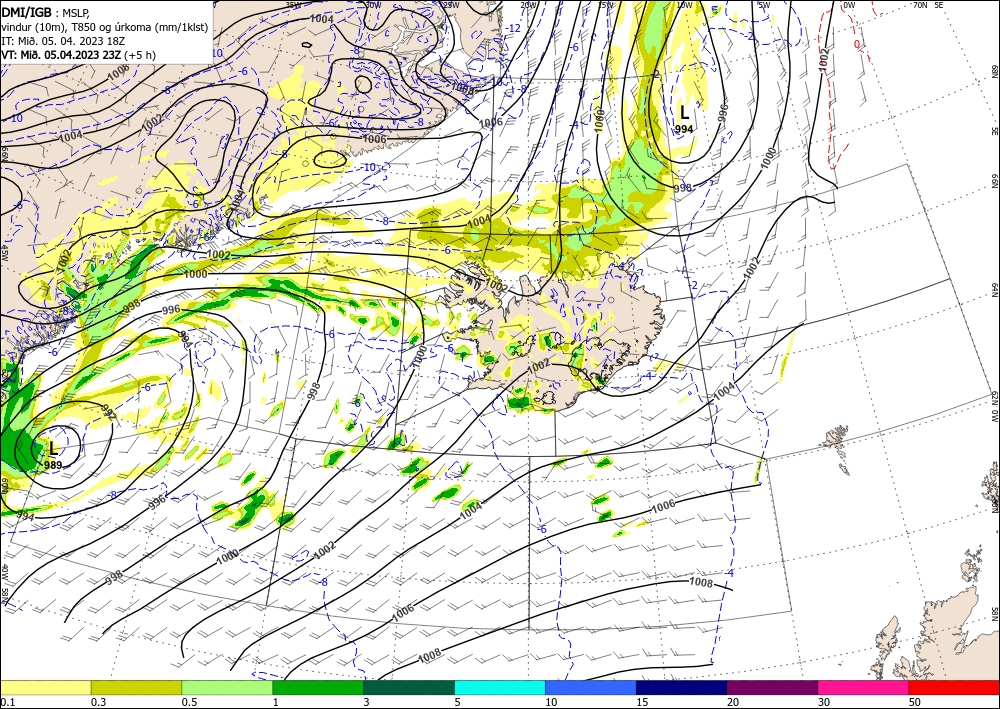Click the 'DMI/IGB' title text
This screenshot has width=1000, height=709.
[x=27, y=11]
